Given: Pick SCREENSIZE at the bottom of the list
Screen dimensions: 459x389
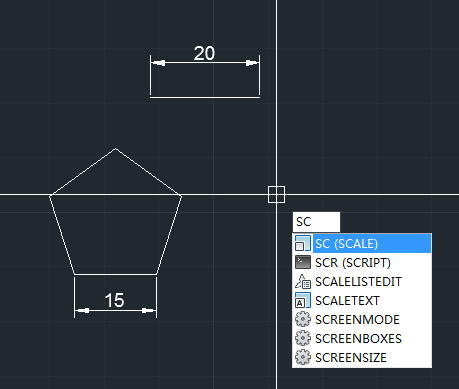Looking at the screenshot, I should tap(362, 358).
